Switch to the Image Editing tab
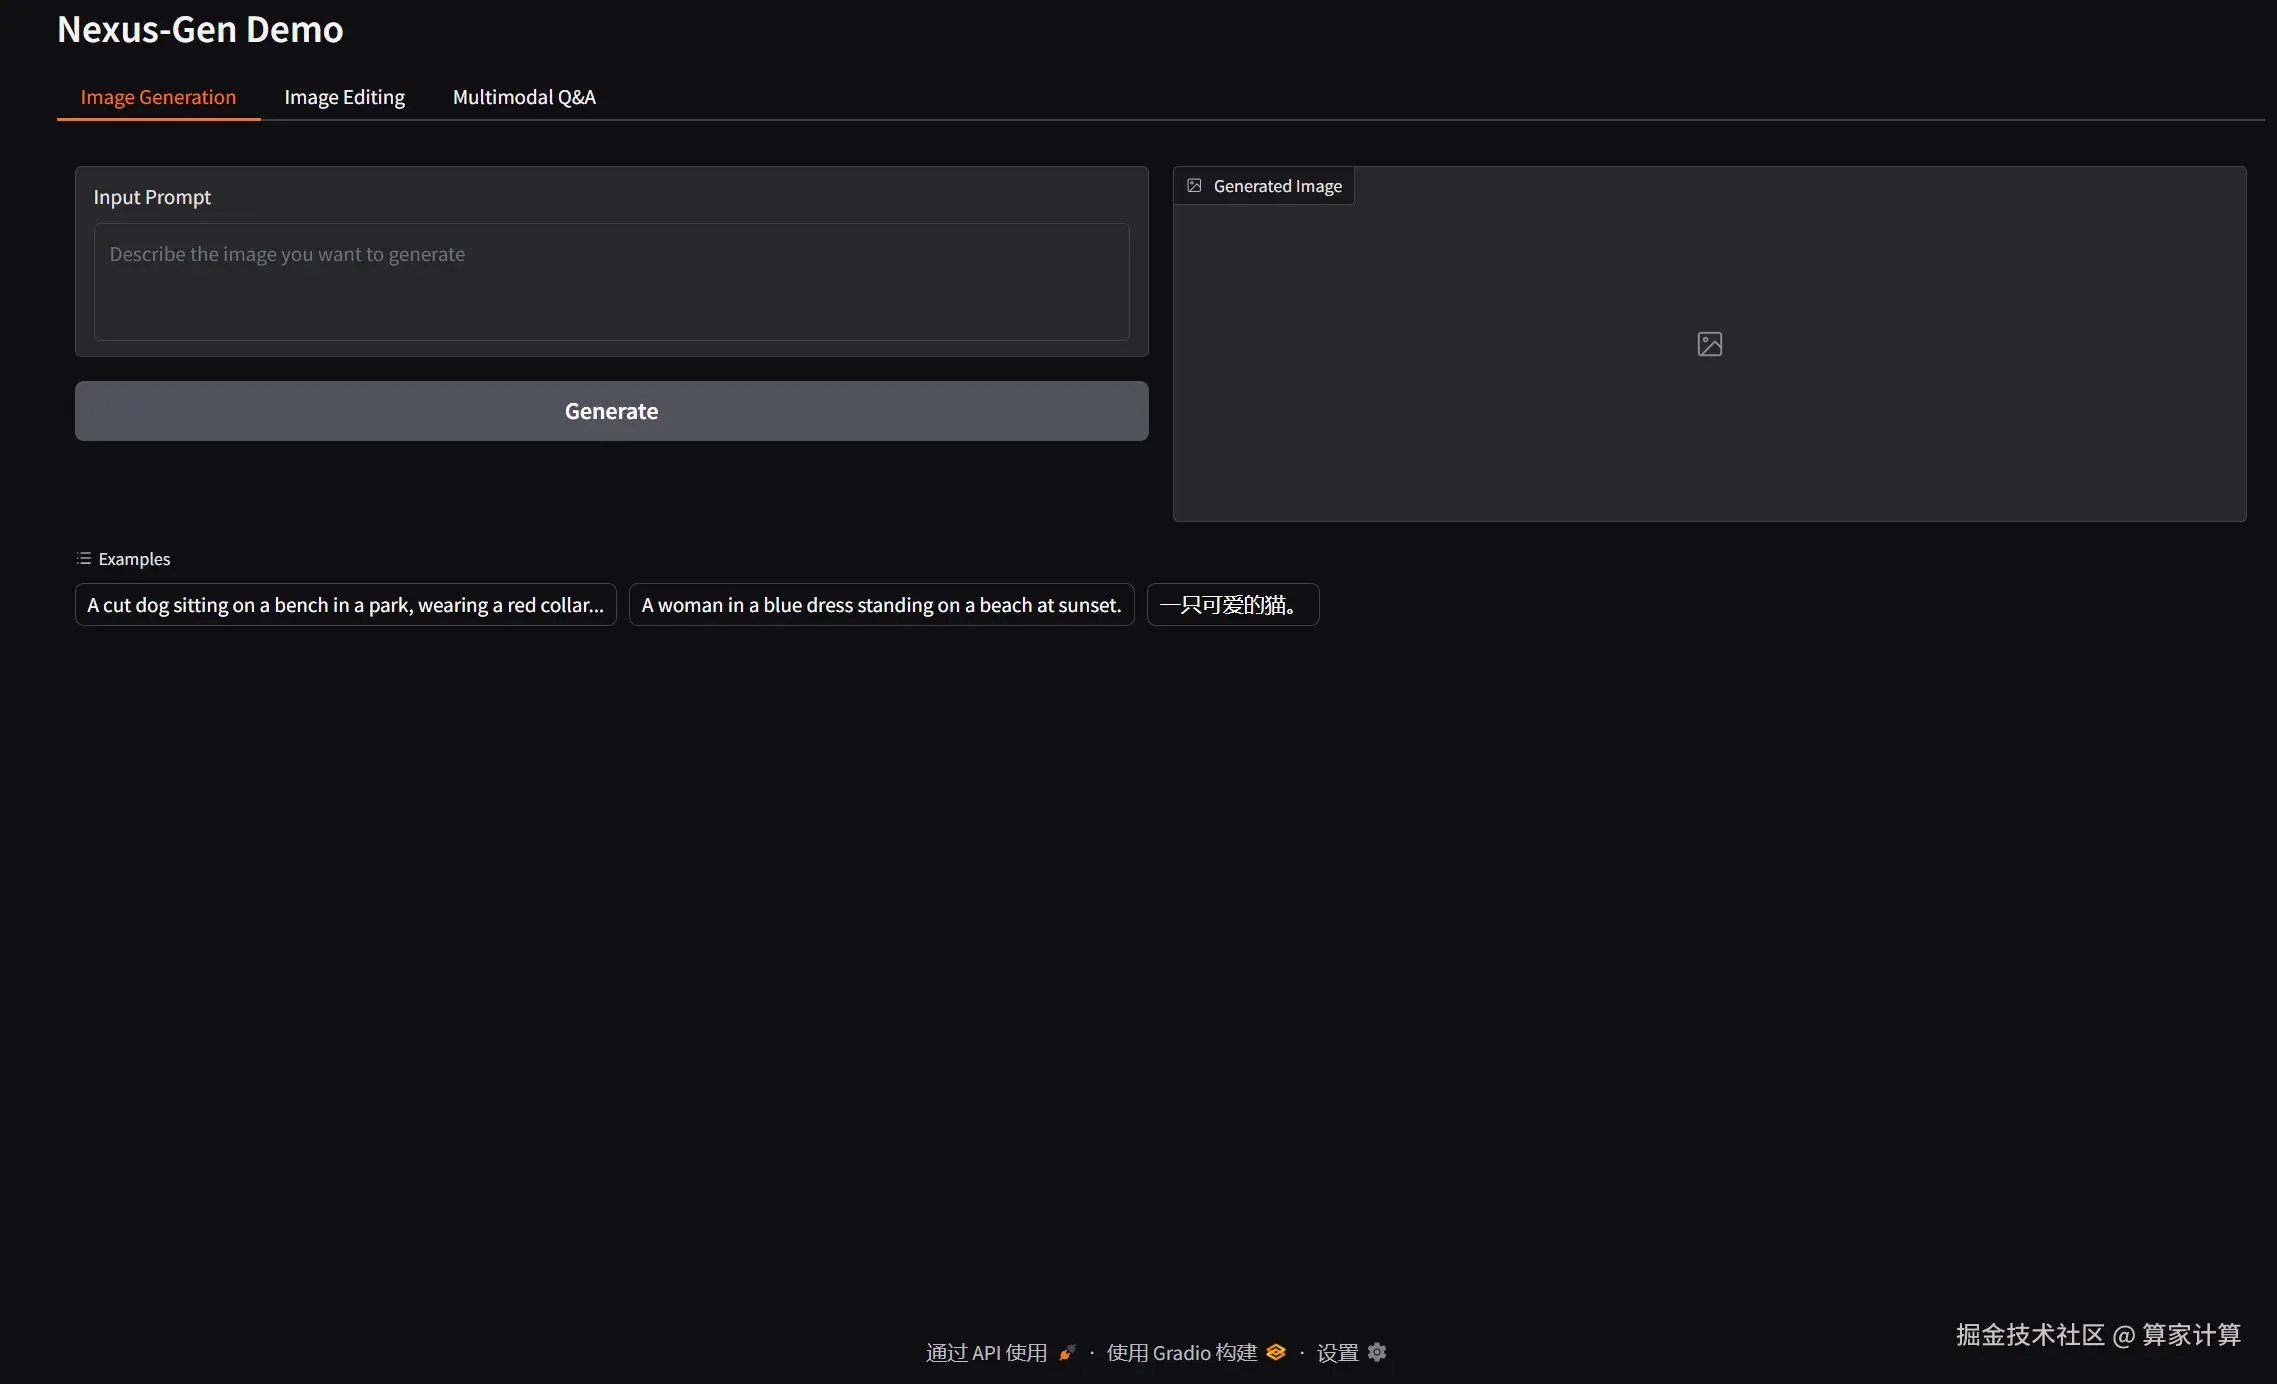The height and width of the screenshot is (1384, 2277). coord(344,97)
